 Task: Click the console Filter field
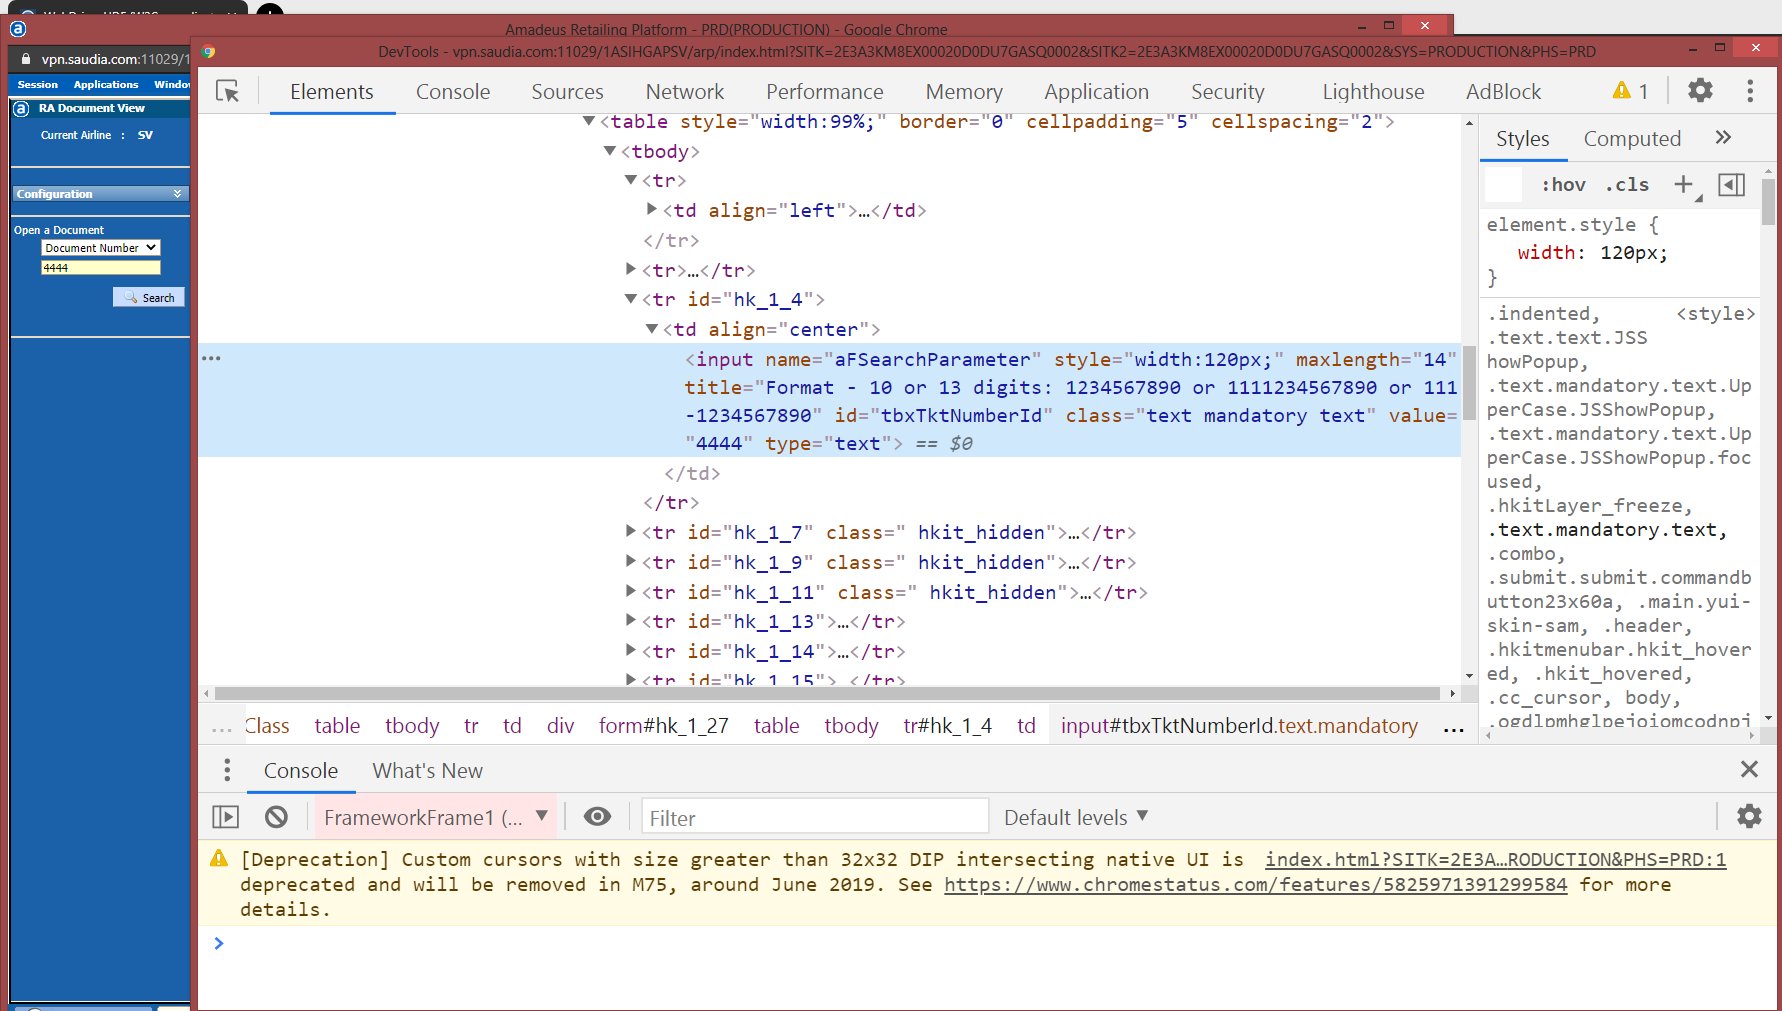tap(815, 817)
